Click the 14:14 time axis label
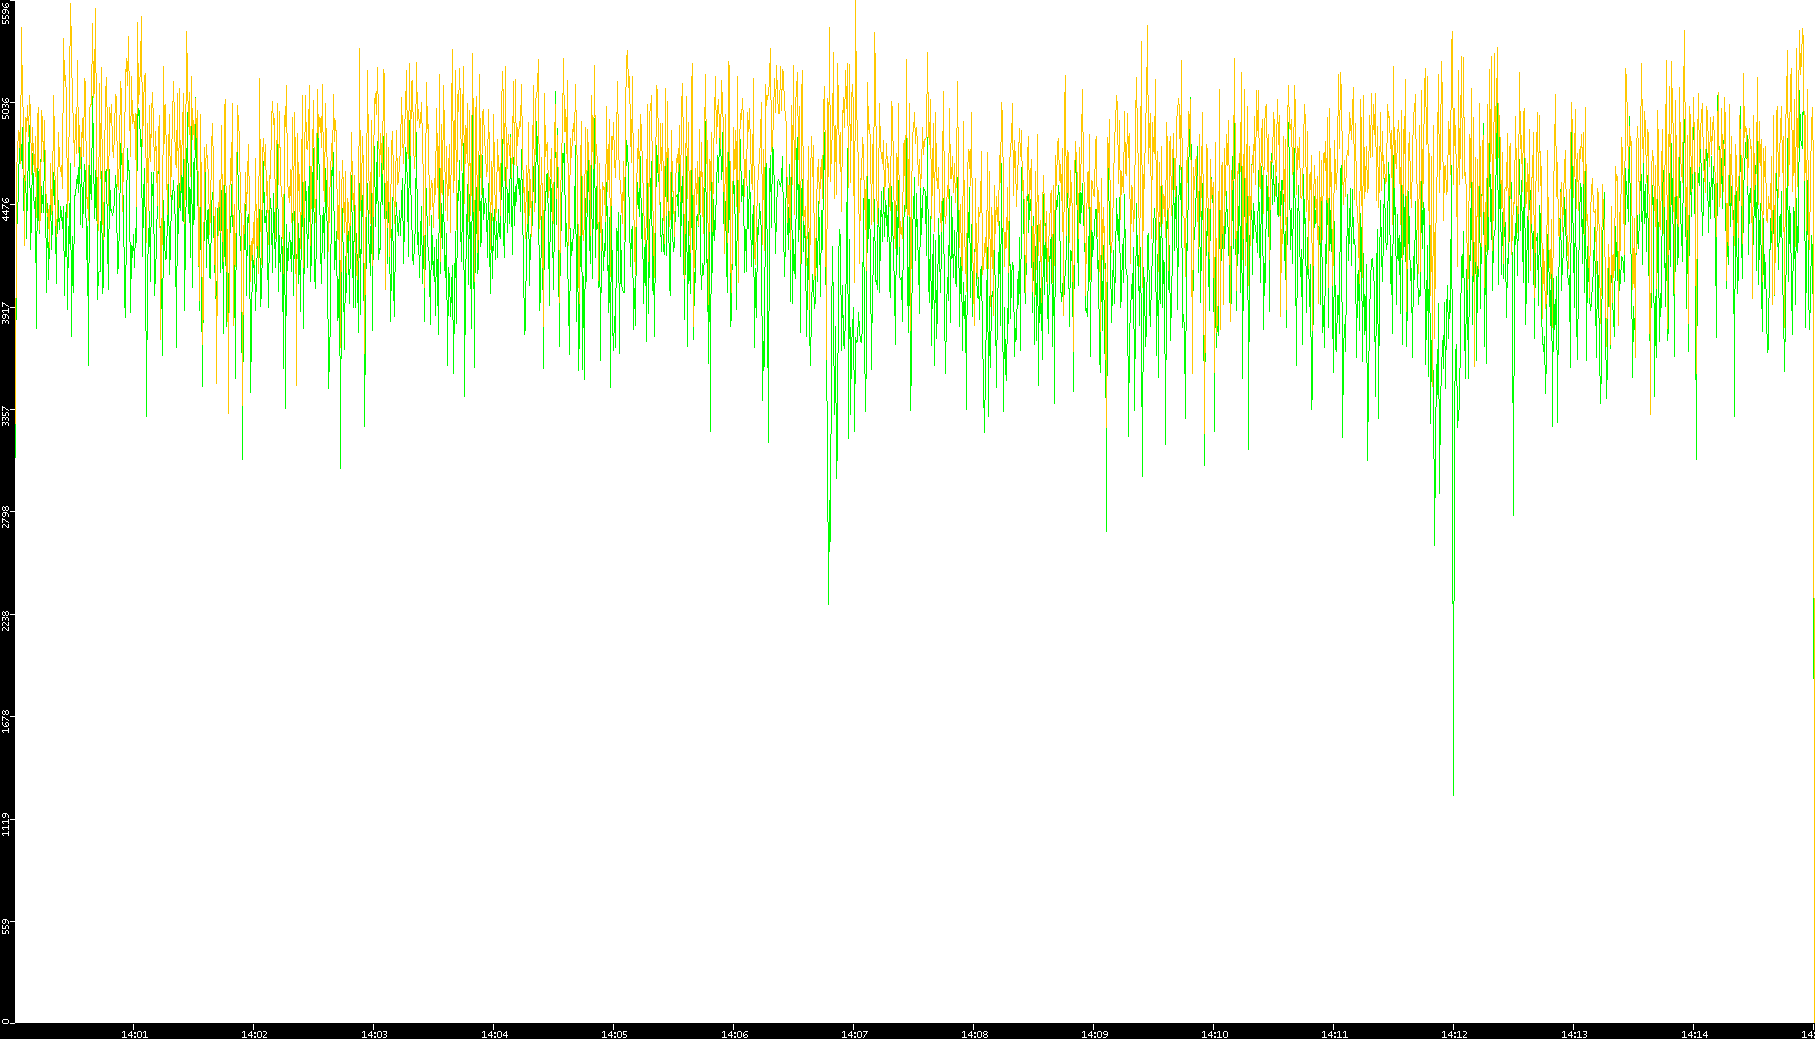 tap(1694, 1034)
